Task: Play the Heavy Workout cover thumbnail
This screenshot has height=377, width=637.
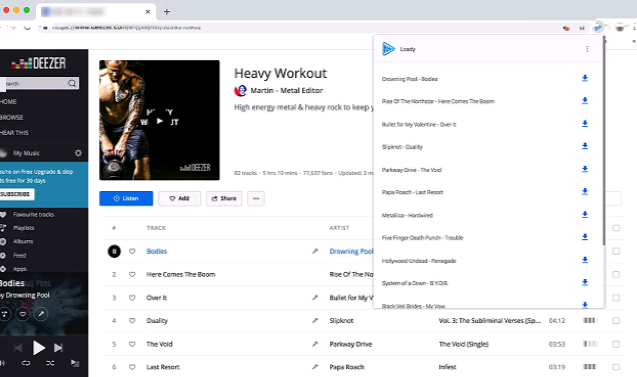Action: tap(159, 120)
